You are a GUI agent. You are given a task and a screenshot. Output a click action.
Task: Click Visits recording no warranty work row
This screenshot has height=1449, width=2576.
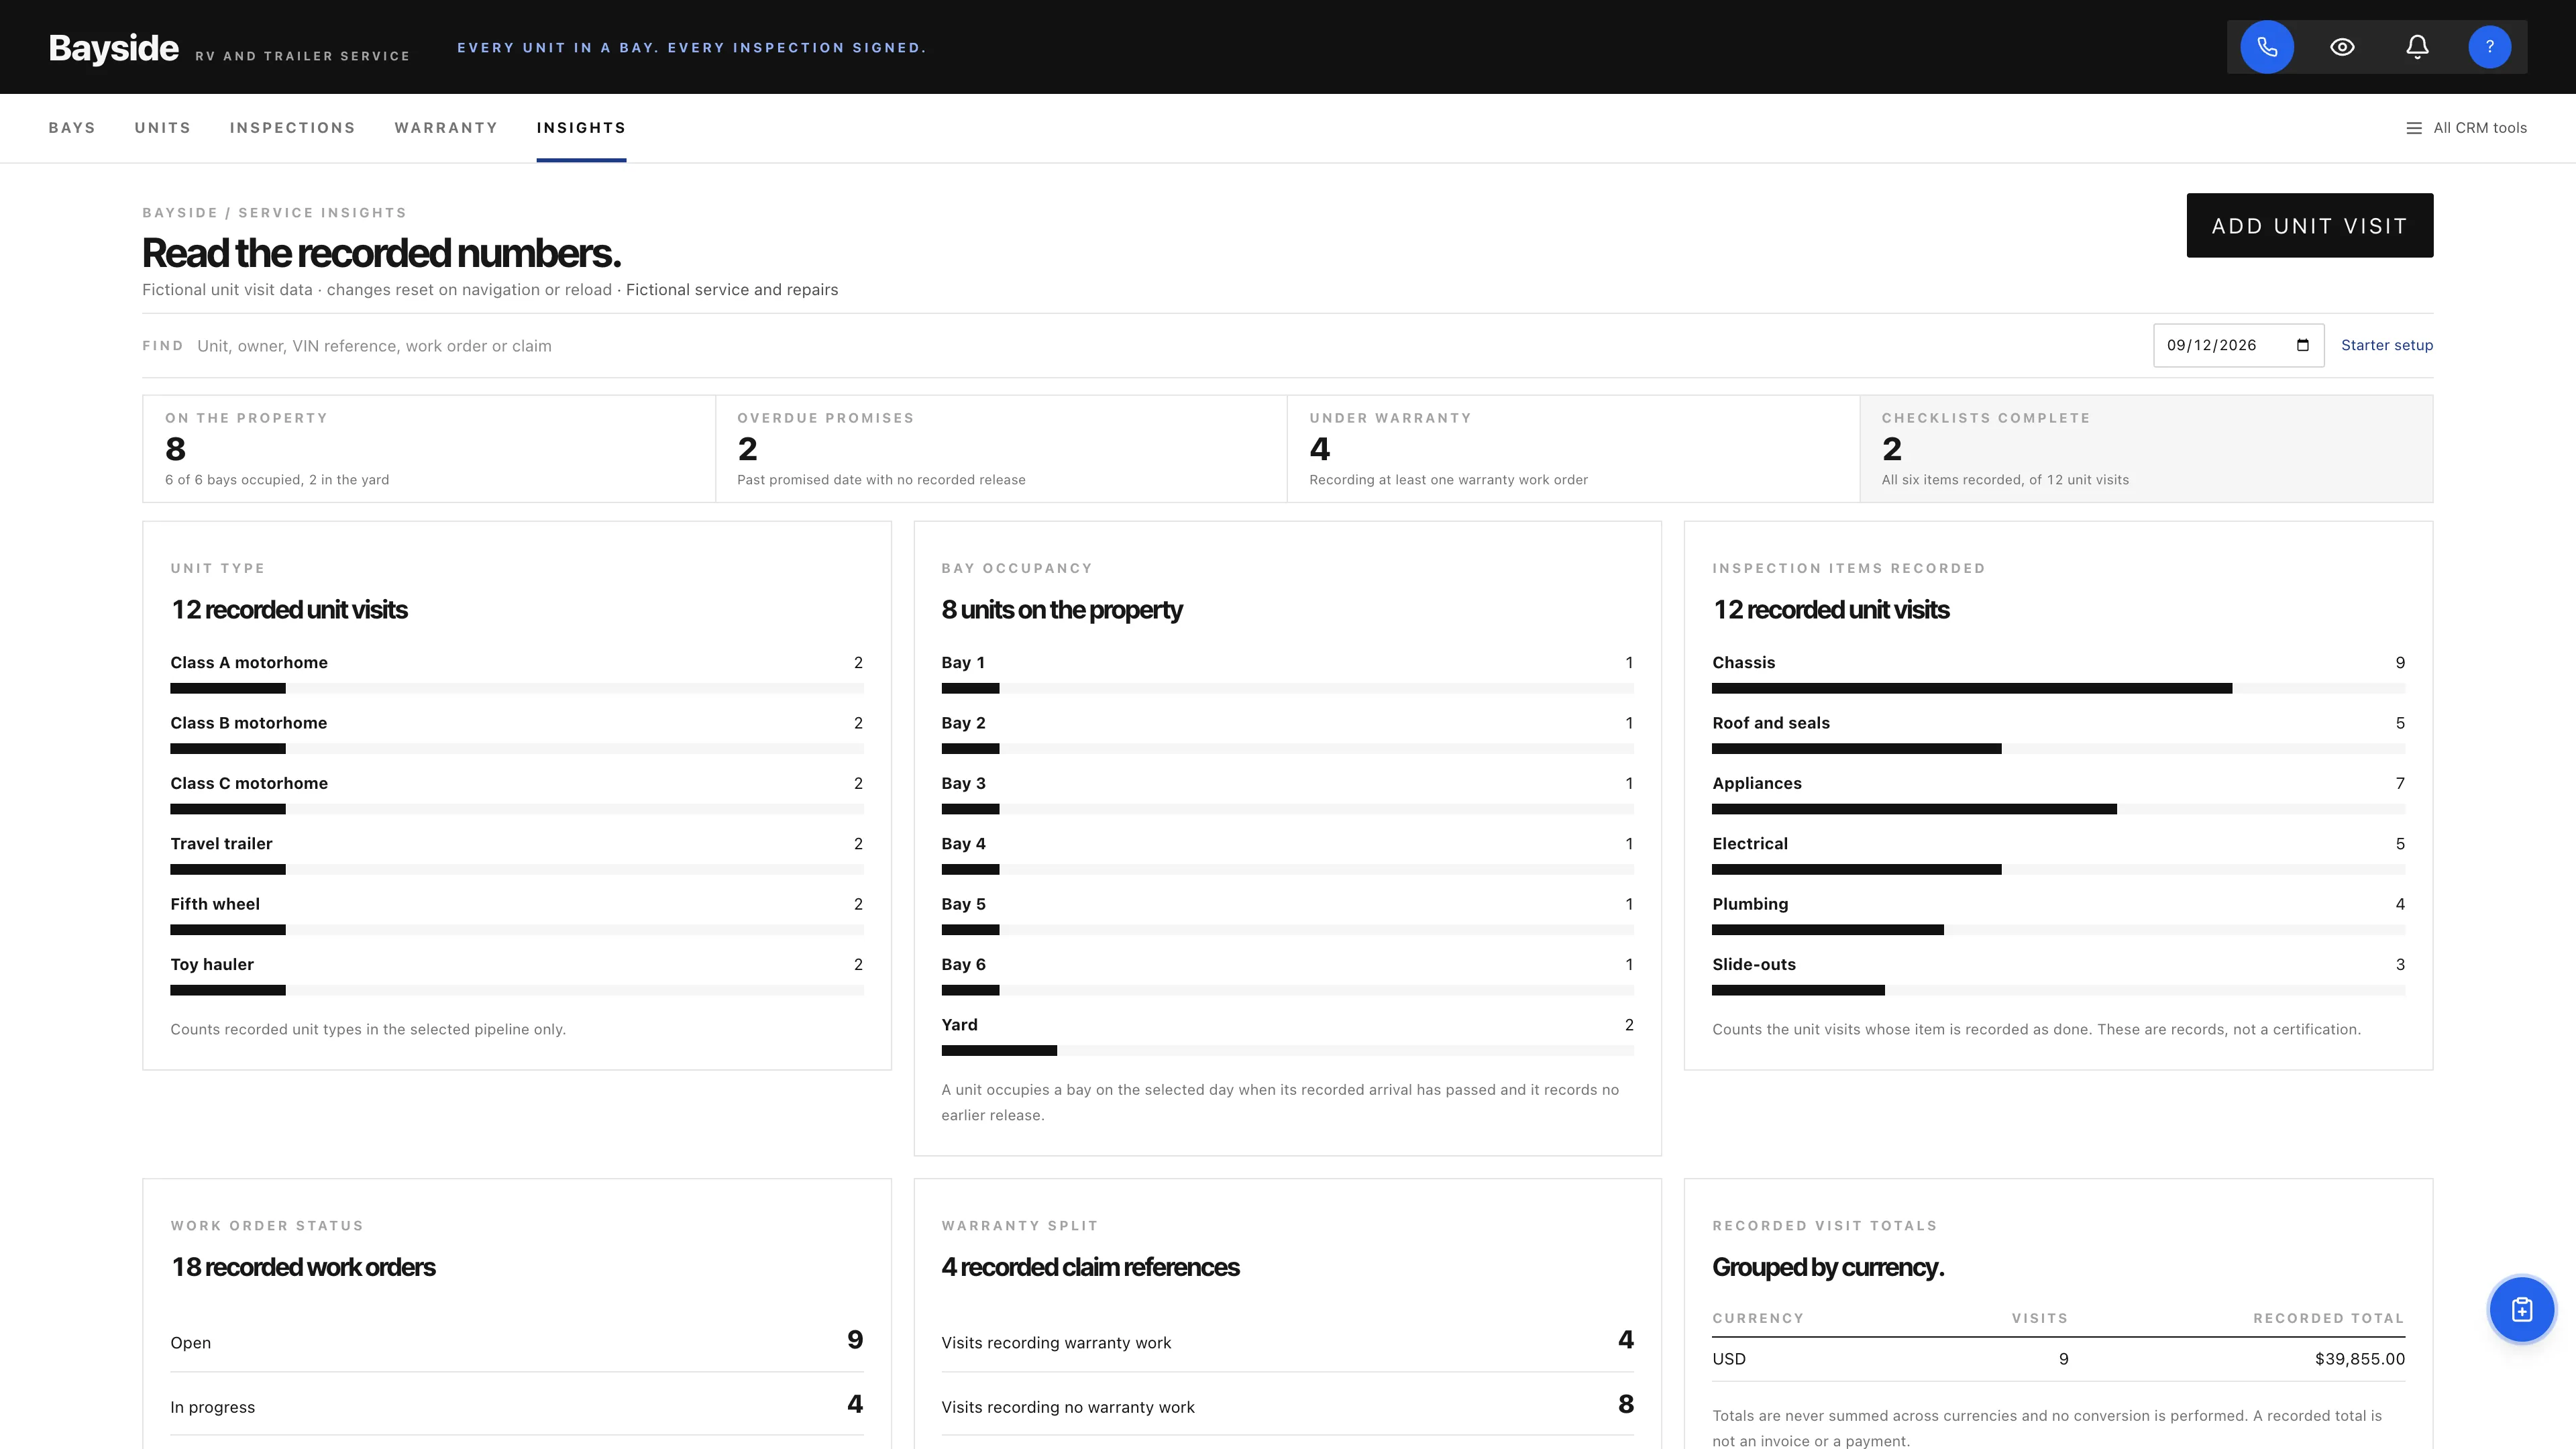[1287, 1405]
